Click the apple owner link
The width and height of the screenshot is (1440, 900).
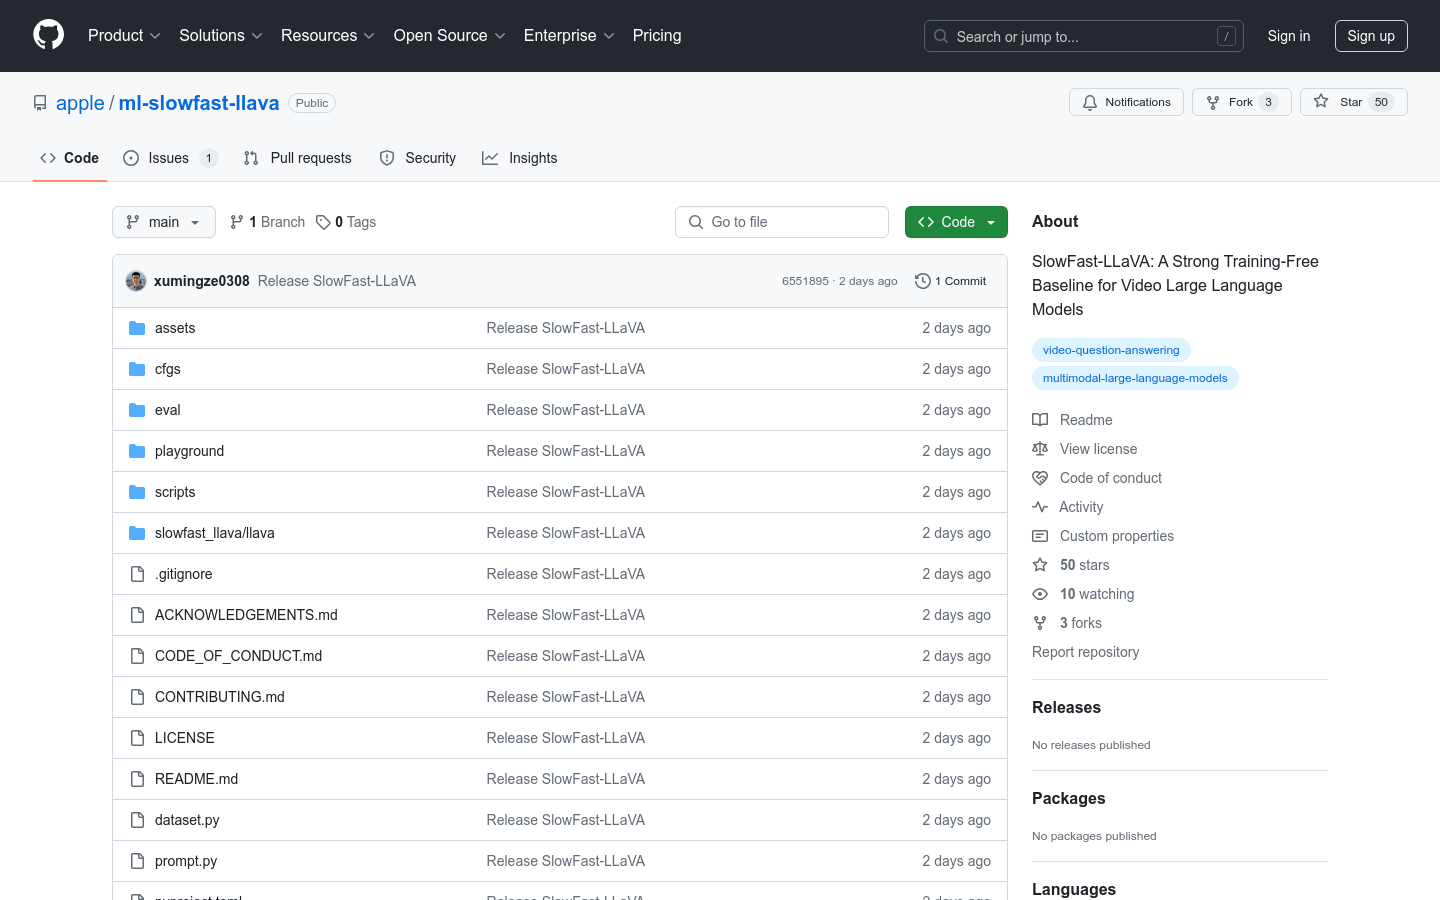(80, 103)
